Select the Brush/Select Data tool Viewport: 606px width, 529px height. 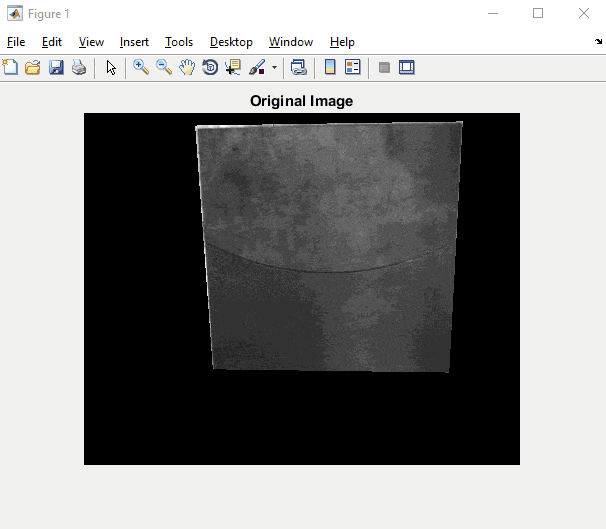coord(257,68)
